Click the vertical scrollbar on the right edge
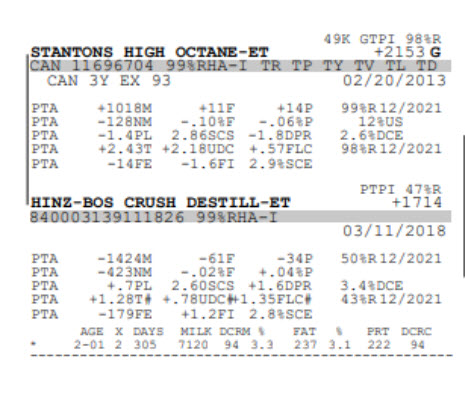This screenshot has height=410, width=465. [x=463, y=206]
